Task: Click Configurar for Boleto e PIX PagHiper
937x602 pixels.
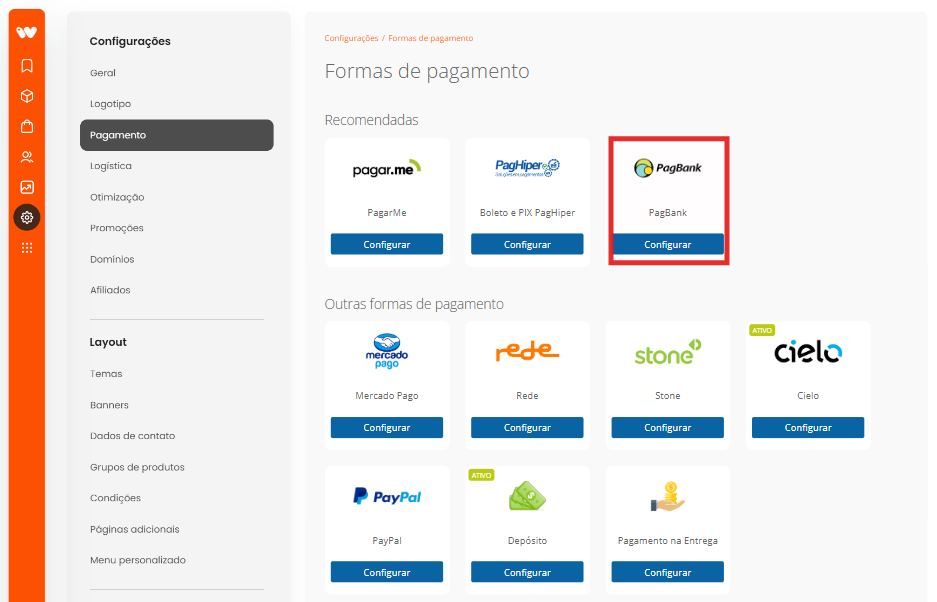Action: pyautogui.click(x=527, y=244)
